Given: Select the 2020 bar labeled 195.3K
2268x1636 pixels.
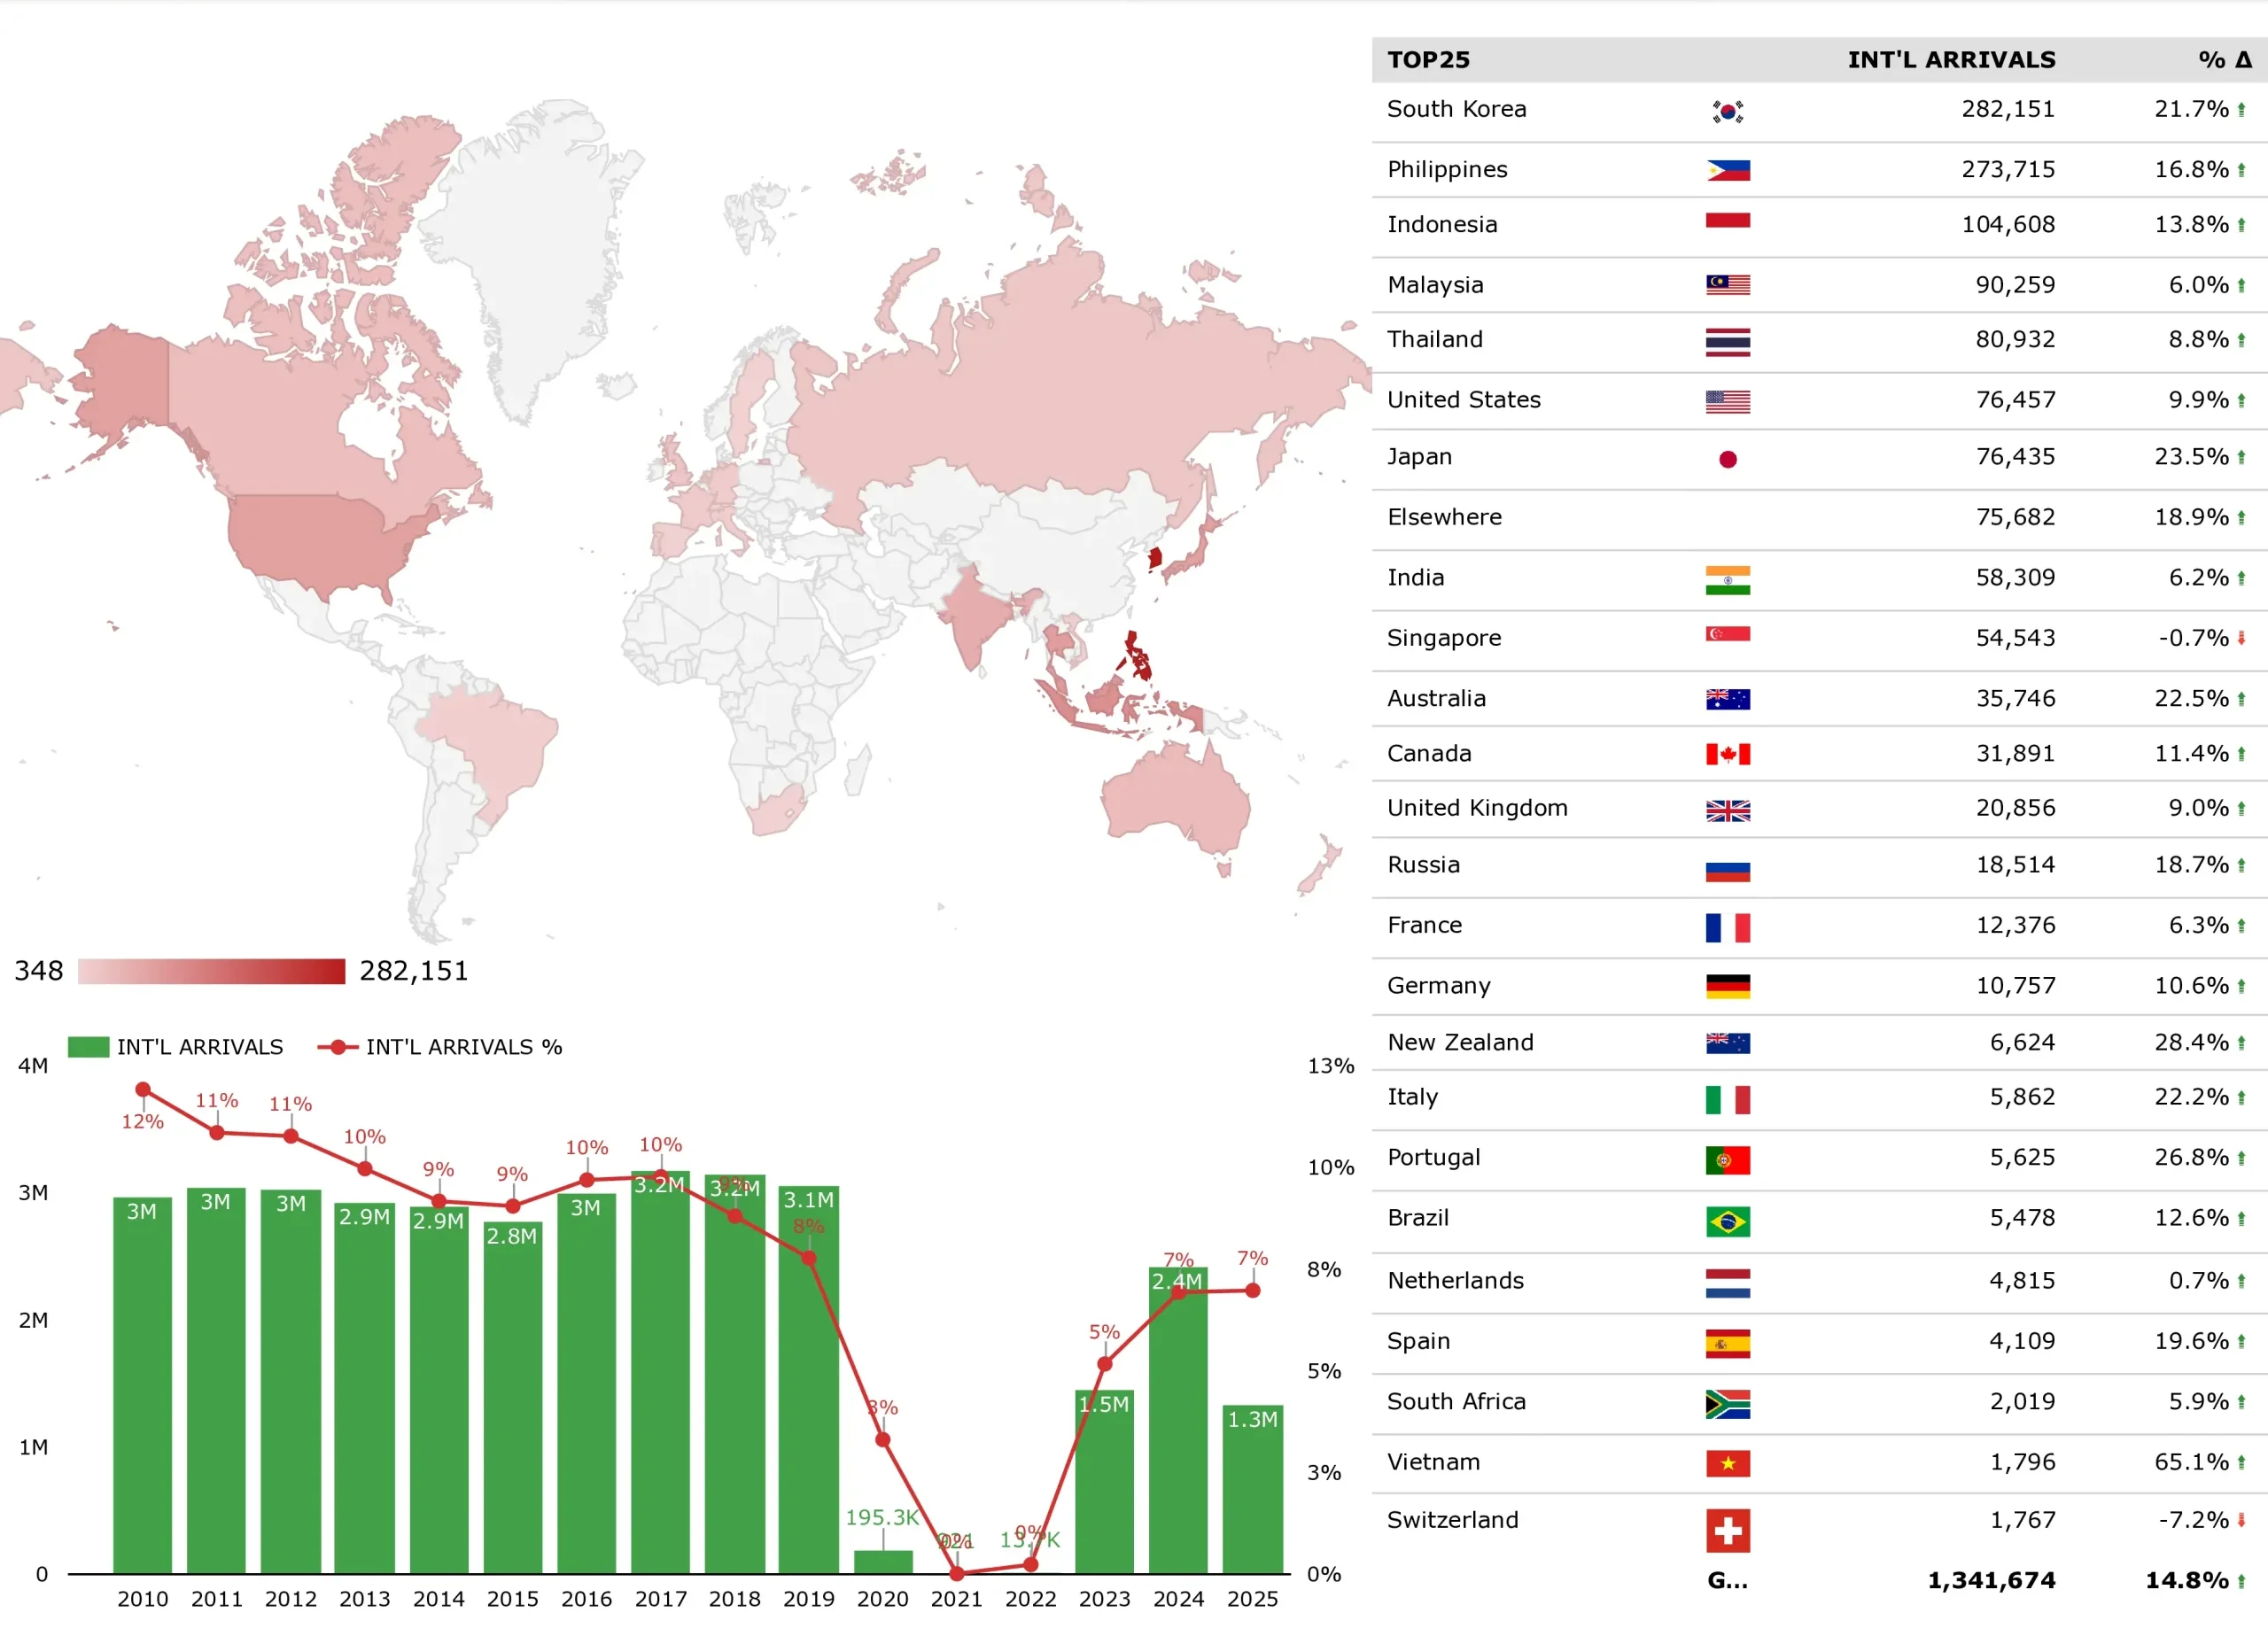Looking at the screenshot, I should click(883, 1562).
